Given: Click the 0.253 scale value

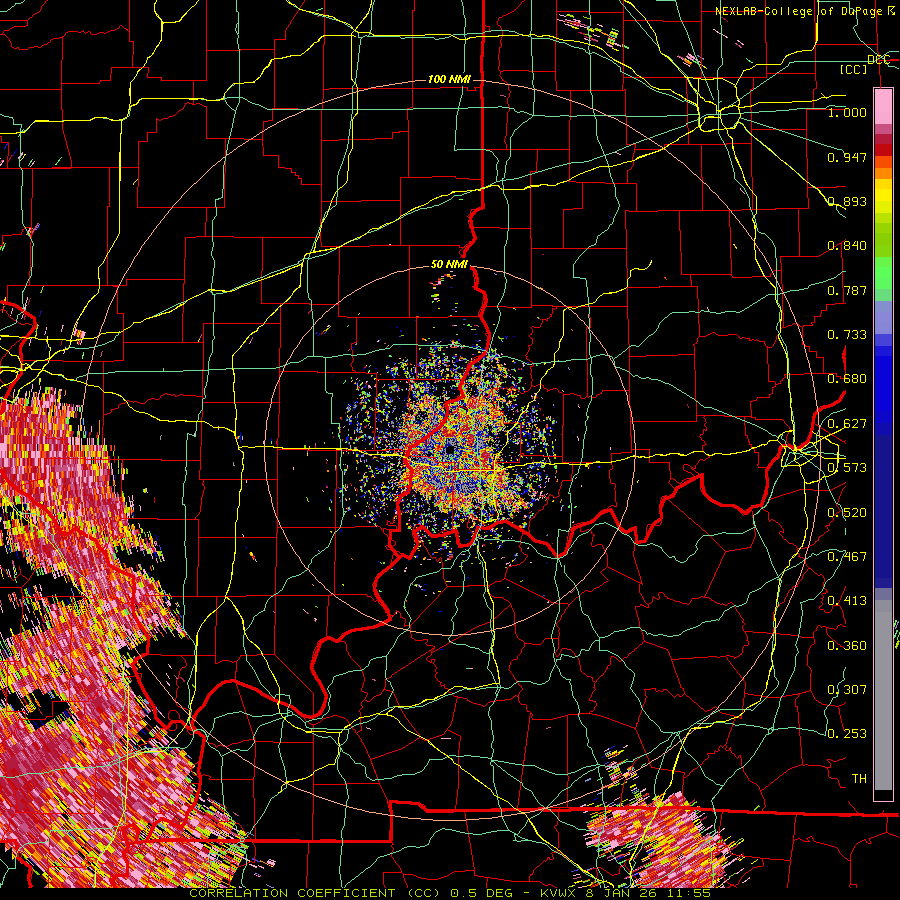Looking at the screenshot, I should pyautogui.click(x=847, y=734).
